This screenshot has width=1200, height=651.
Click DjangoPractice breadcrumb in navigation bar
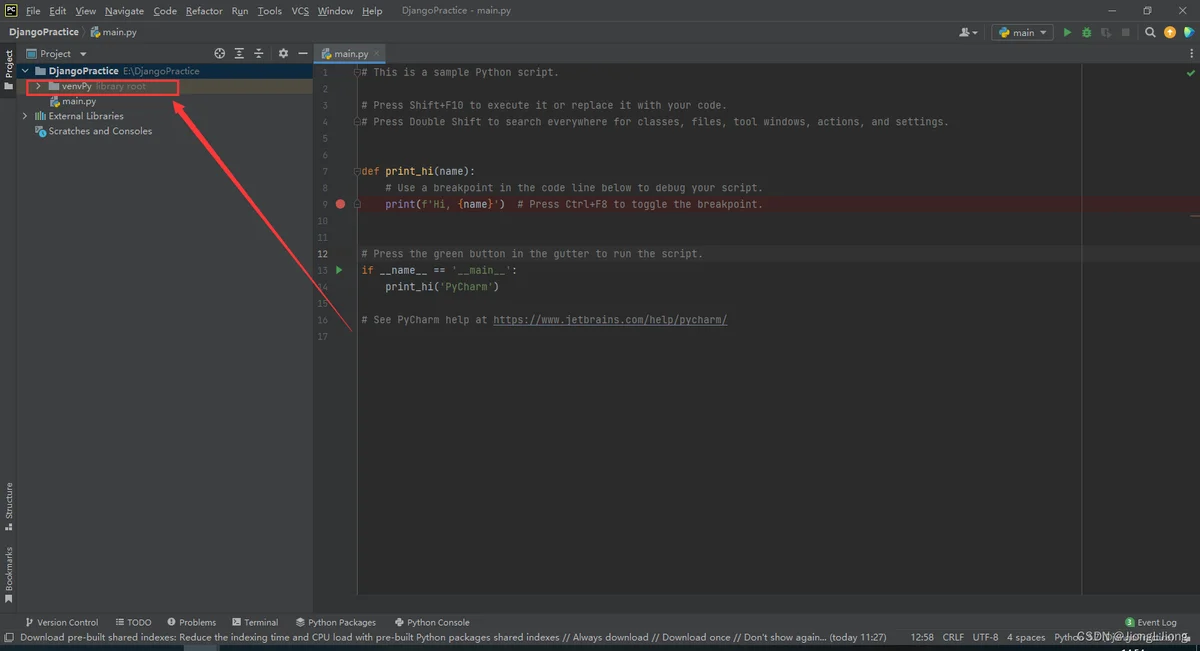pyautogui.click(x=43, y=32)
